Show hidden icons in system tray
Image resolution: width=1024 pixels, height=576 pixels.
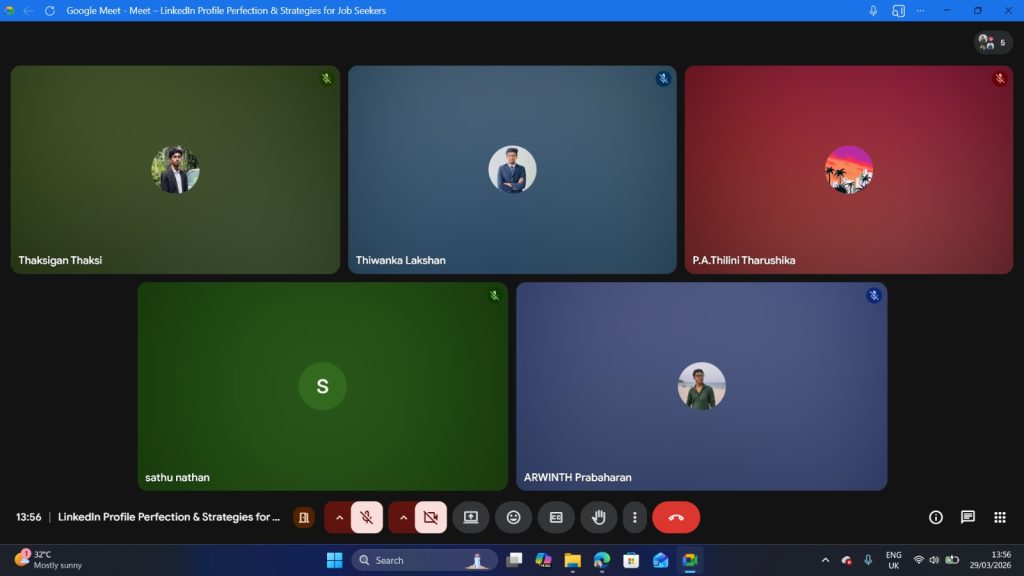(825, 560)
